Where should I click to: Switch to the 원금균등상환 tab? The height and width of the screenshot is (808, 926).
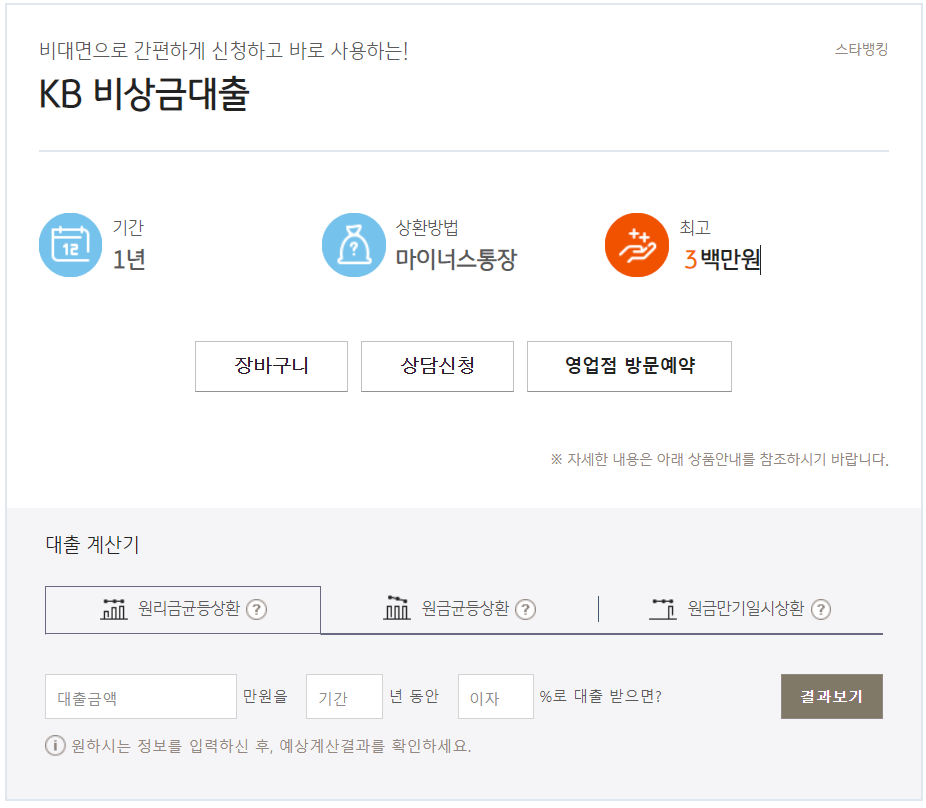coord(459,610)
